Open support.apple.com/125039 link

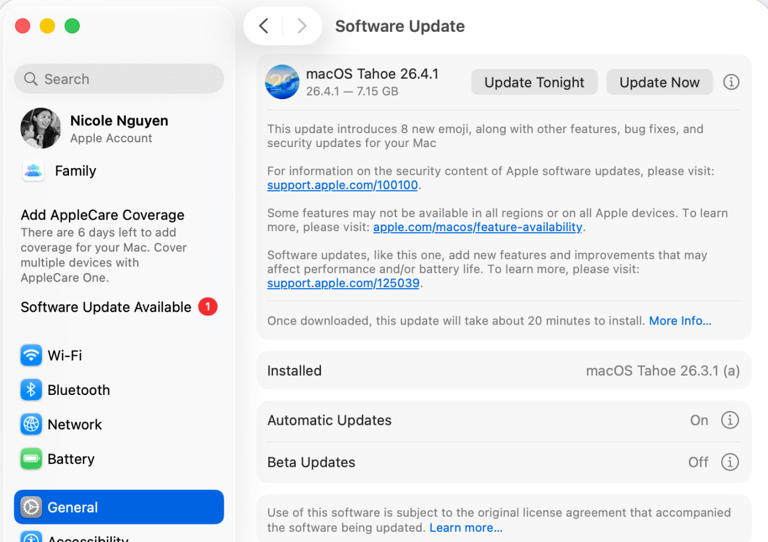[343, 283]
